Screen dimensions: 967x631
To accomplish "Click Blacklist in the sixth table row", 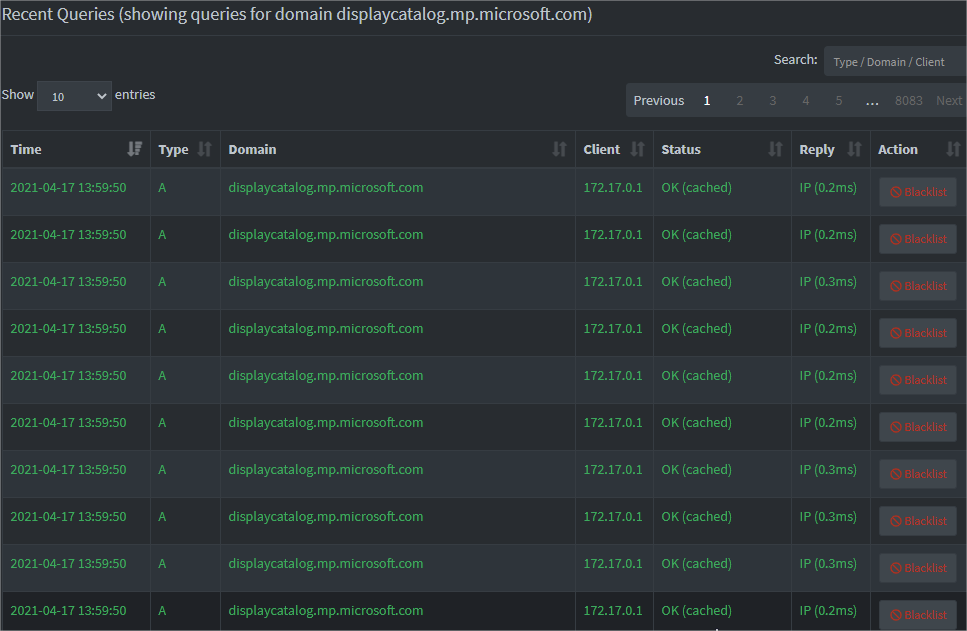I will point(918,427).
